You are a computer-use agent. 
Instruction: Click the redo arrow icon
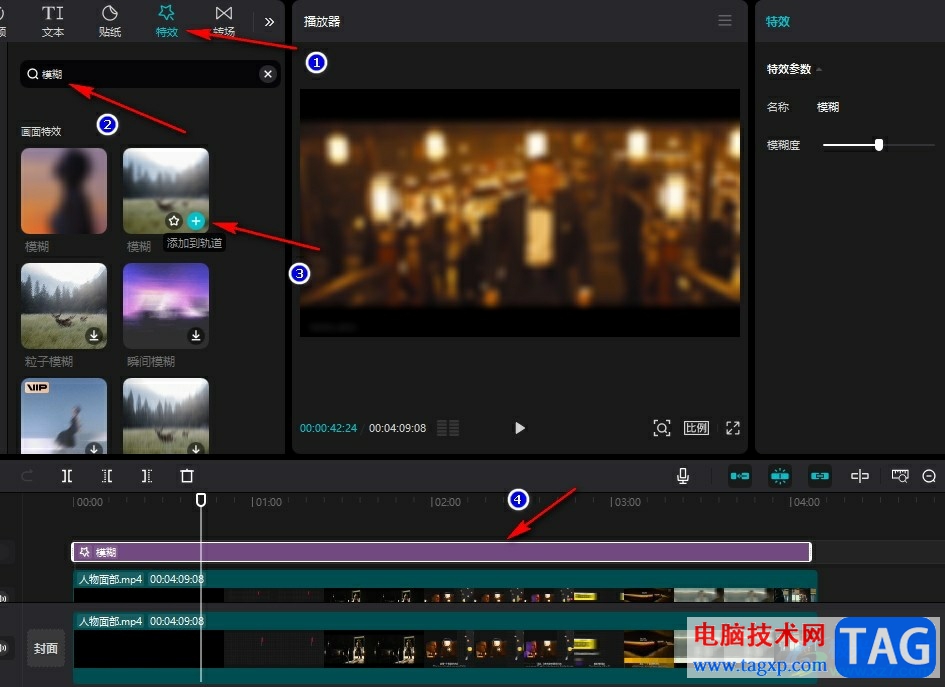27,476
